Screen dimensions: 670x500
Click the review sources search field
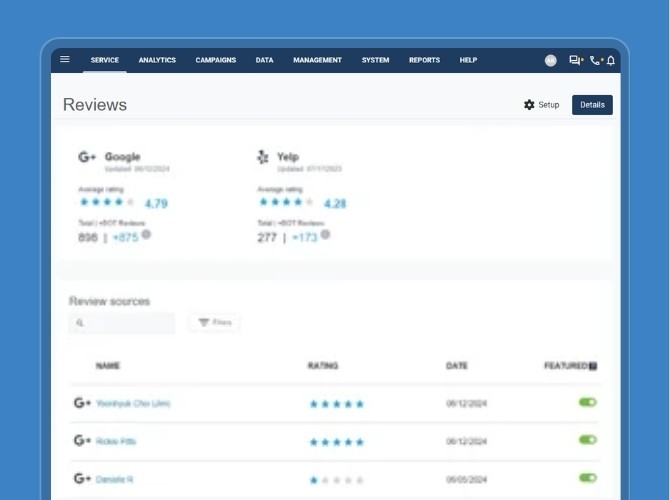click(122, 323)
